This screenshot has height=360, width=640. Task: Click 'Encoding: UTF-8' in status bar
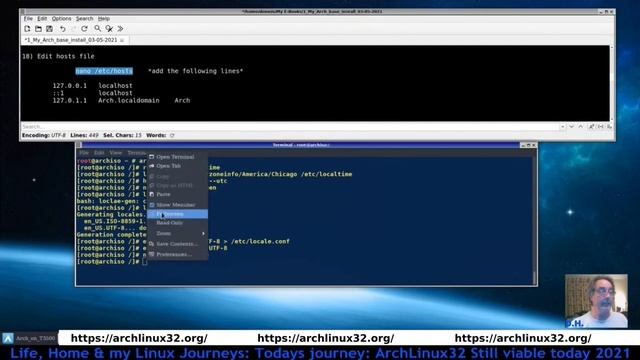tap(44, 136)
